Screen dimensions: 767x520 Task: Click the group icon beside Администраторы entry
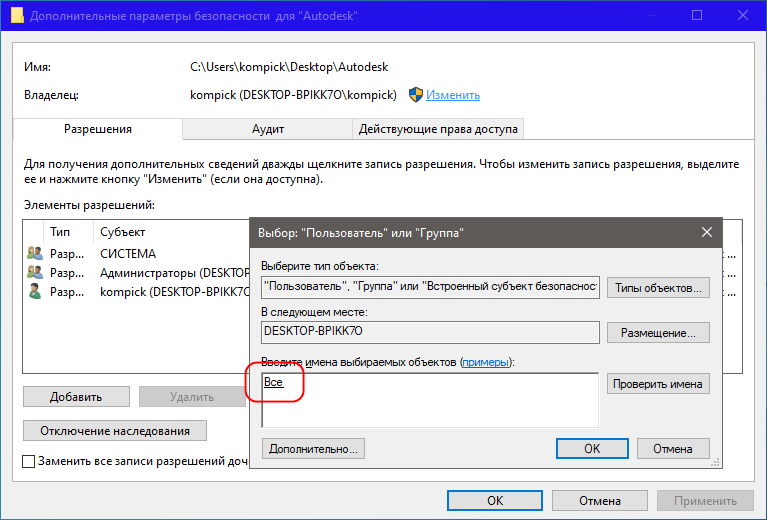[35, 272]
